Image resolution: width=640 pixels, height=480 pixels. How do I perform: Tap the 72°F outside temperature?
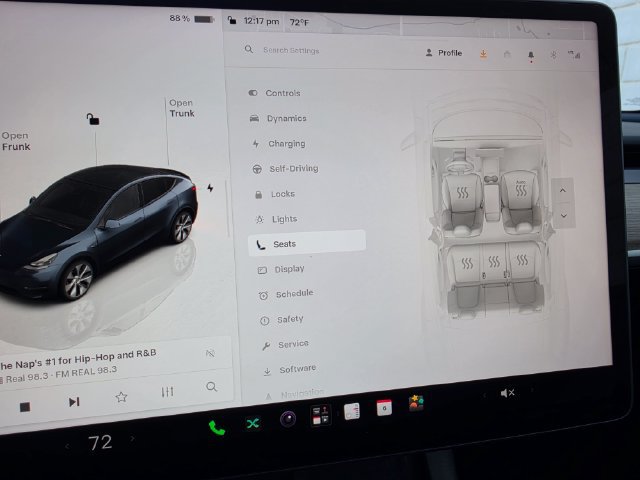click(299, 22)
